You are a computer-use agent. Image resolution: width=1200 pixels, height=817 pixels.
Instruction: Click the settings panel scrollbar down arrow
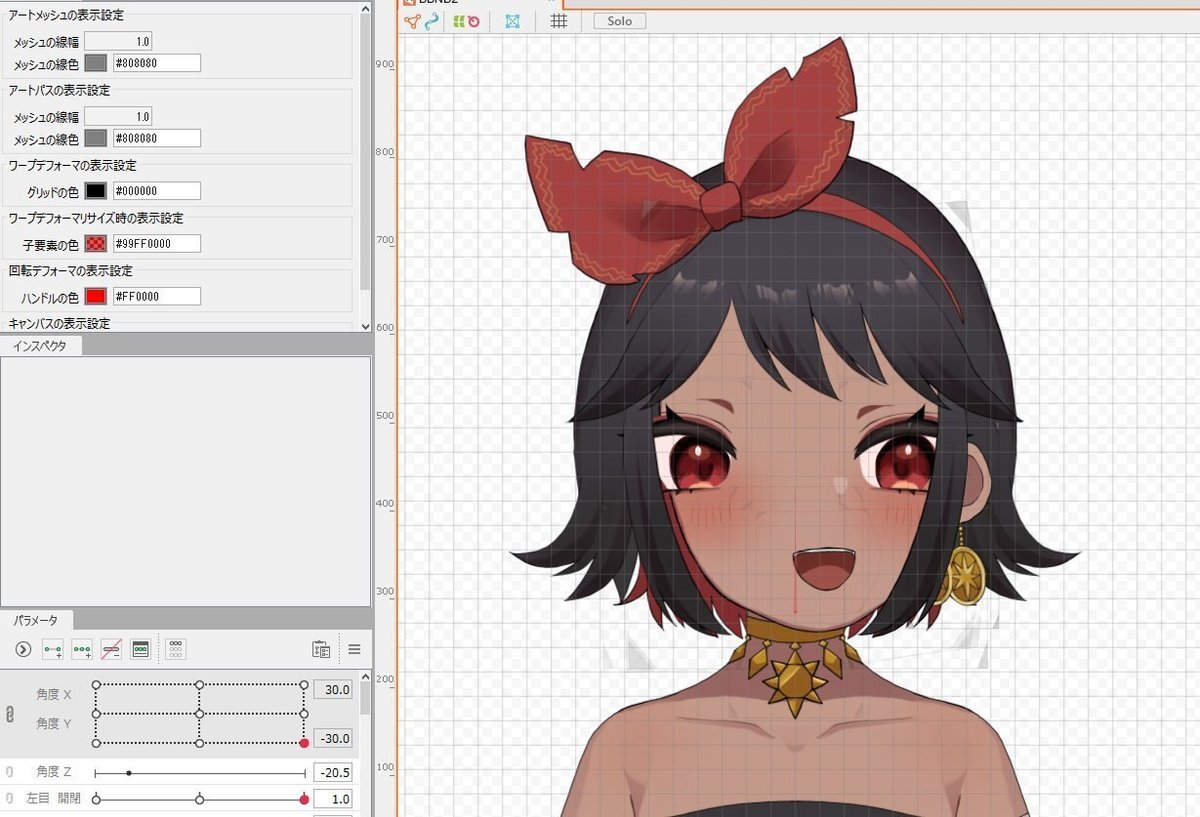[x=365, y=326]
